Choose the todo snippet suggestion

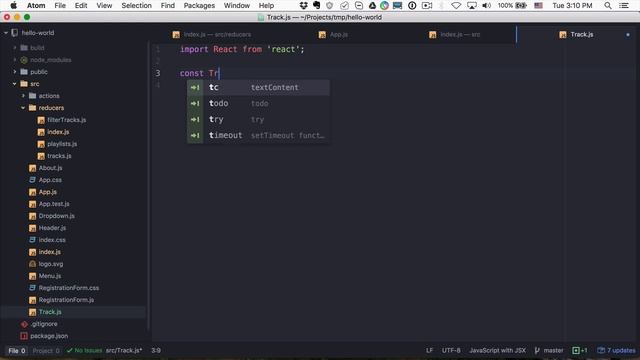click(x=258, y=103)
